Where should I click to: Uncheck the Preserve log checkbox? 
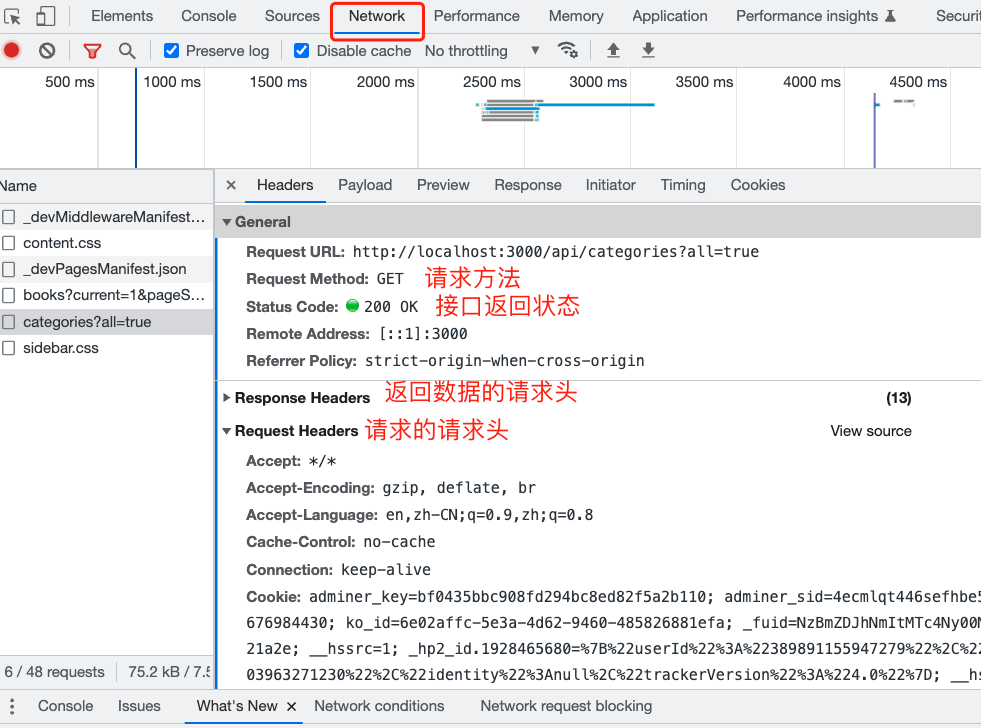tap(171, 51)
